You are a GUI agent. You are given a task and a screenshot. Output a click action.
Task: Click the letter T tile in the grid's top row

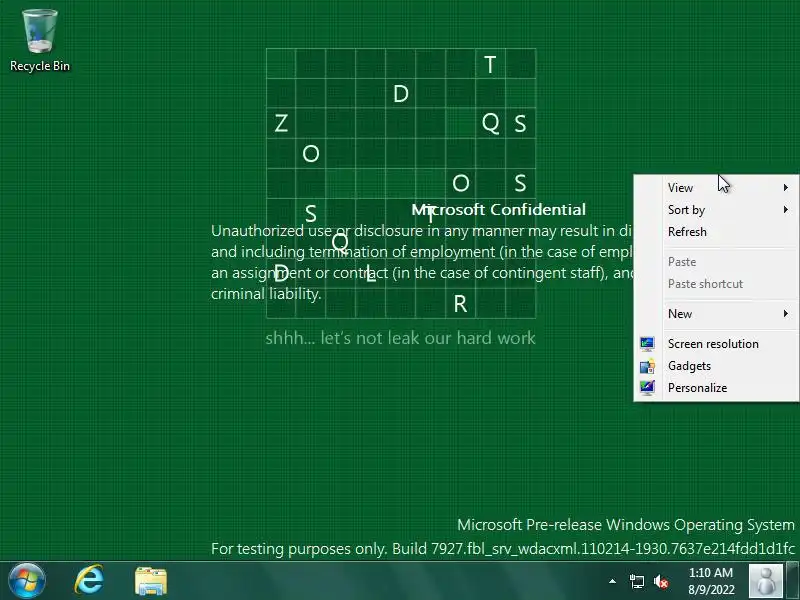(490, 64)
